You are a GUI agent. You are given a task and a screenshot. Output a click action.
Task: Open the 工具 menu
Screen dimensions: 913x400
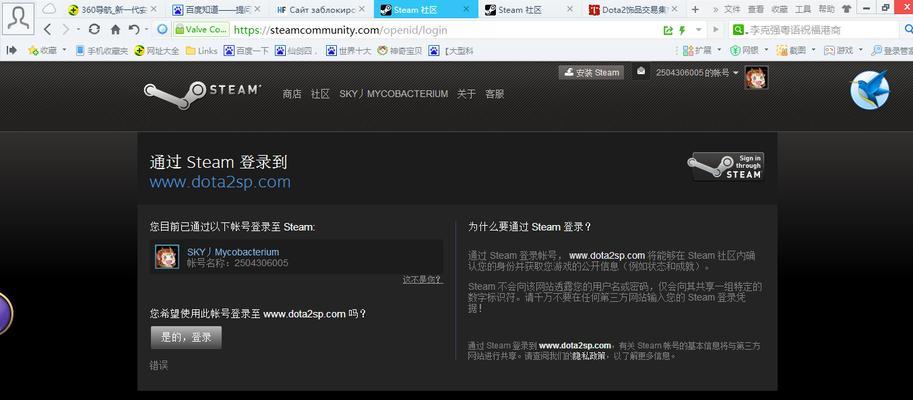pyautogui.click(x=803, y=10)
